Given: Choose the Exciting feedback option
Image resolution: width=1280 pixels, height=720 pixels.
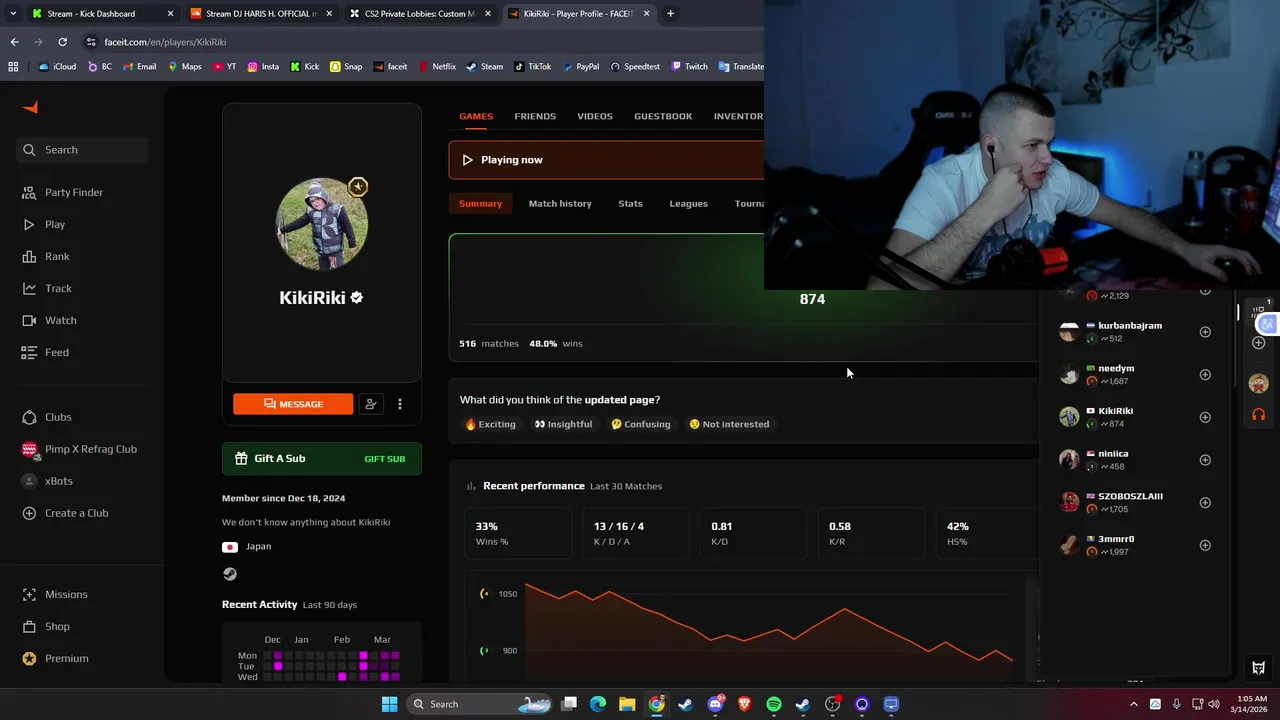Looking at the screenshot, I should 490,424.
